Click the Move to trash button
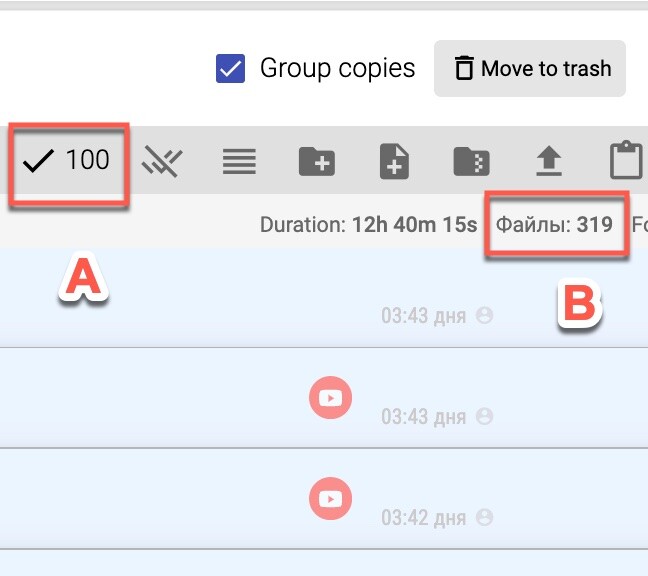This screenshot has height=576, width=648. [530, 69]
